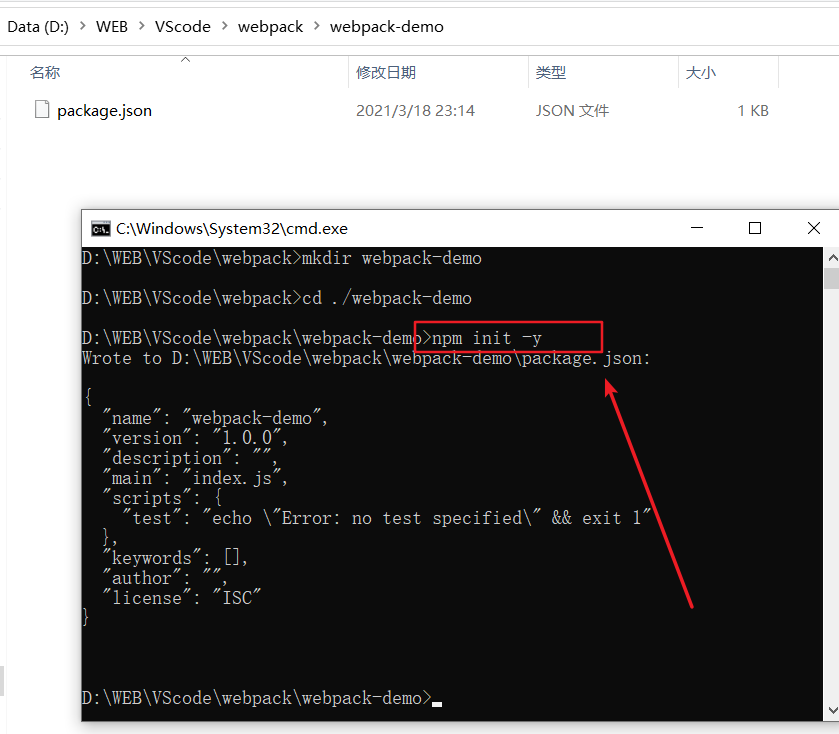Image resolution: width=839 pixels, height=734 pixels.
Task: Expand the chevron after VScode breadcrumb
Action: pos(225,26)
